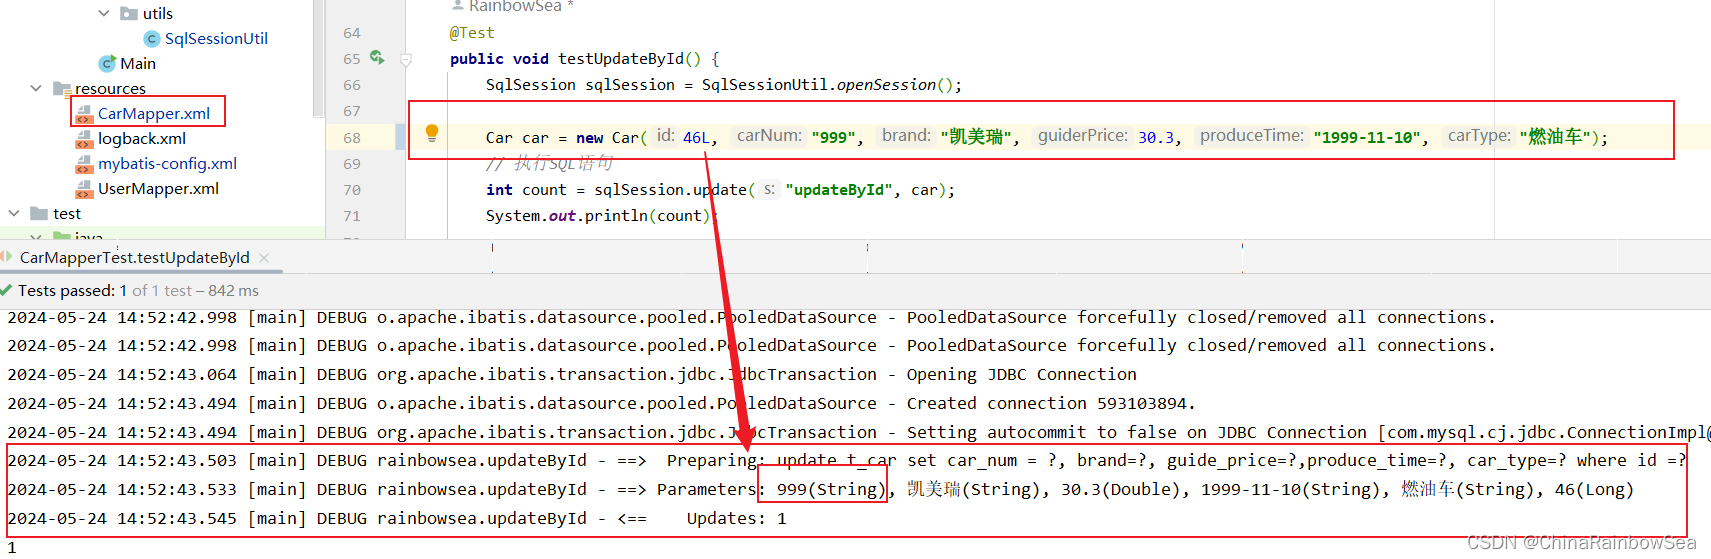Click 999(String) in Parameters log line
This screenshot has width=1711, height=559.
click(x=831, y=489)
